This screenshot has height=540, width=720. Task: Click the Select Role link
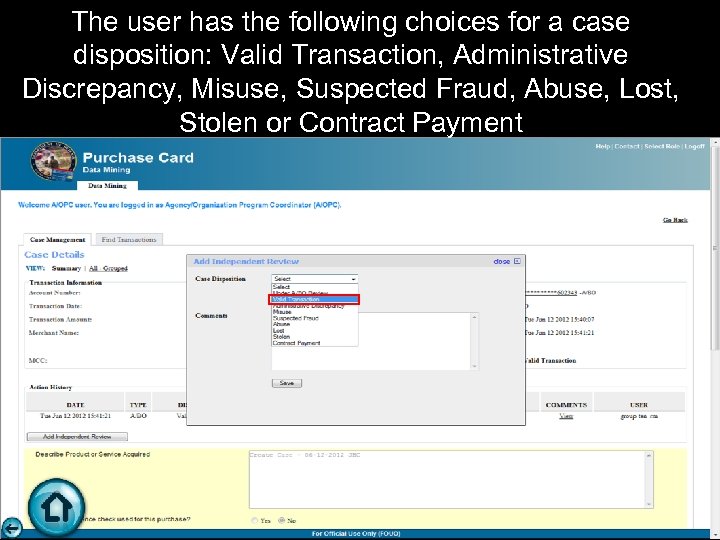662,146
